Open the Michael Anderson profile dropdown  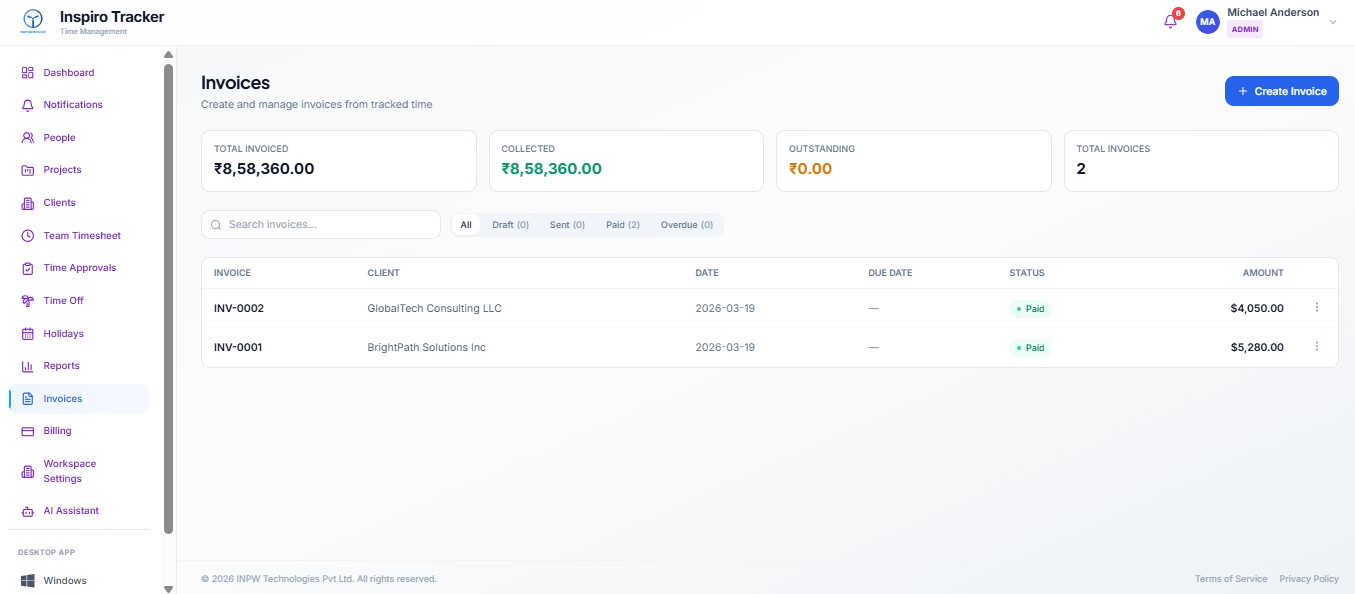1270,20
